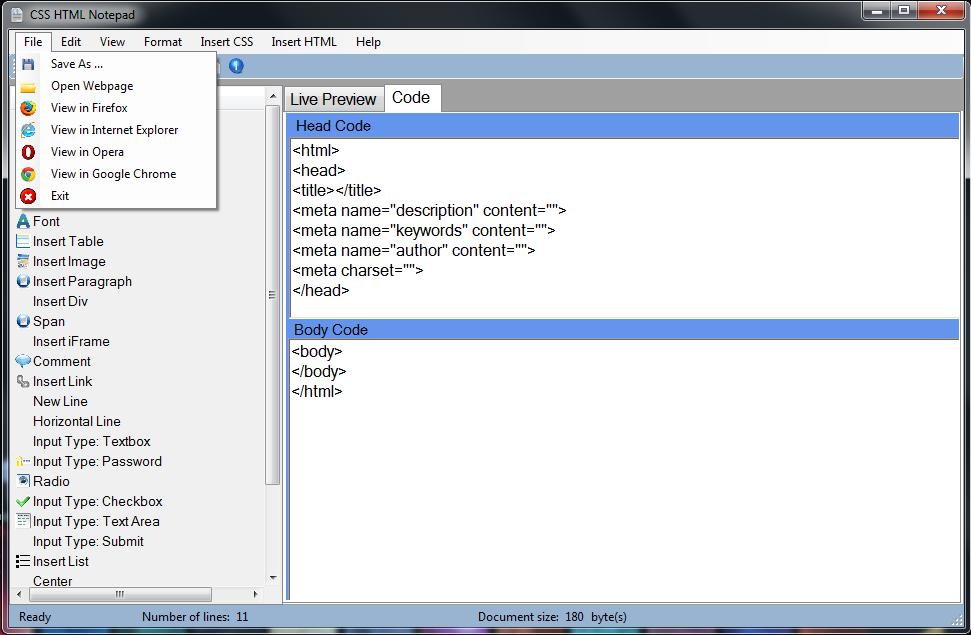Select View in Opera entry

[116, 152]
